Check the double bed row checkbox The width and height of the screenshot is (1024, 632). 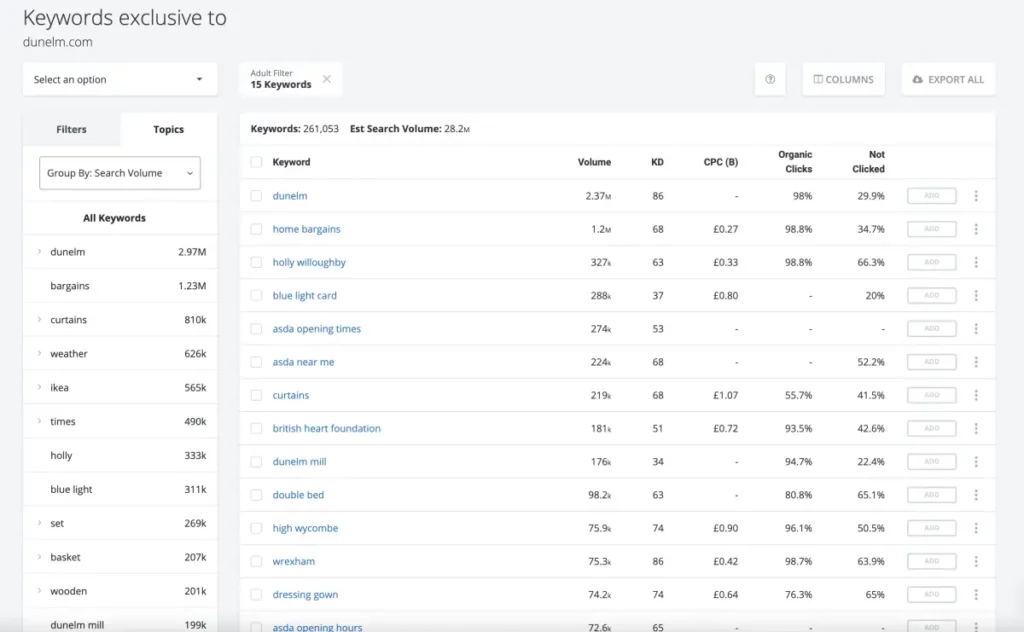pyautogui.click(x=256, y=495)
